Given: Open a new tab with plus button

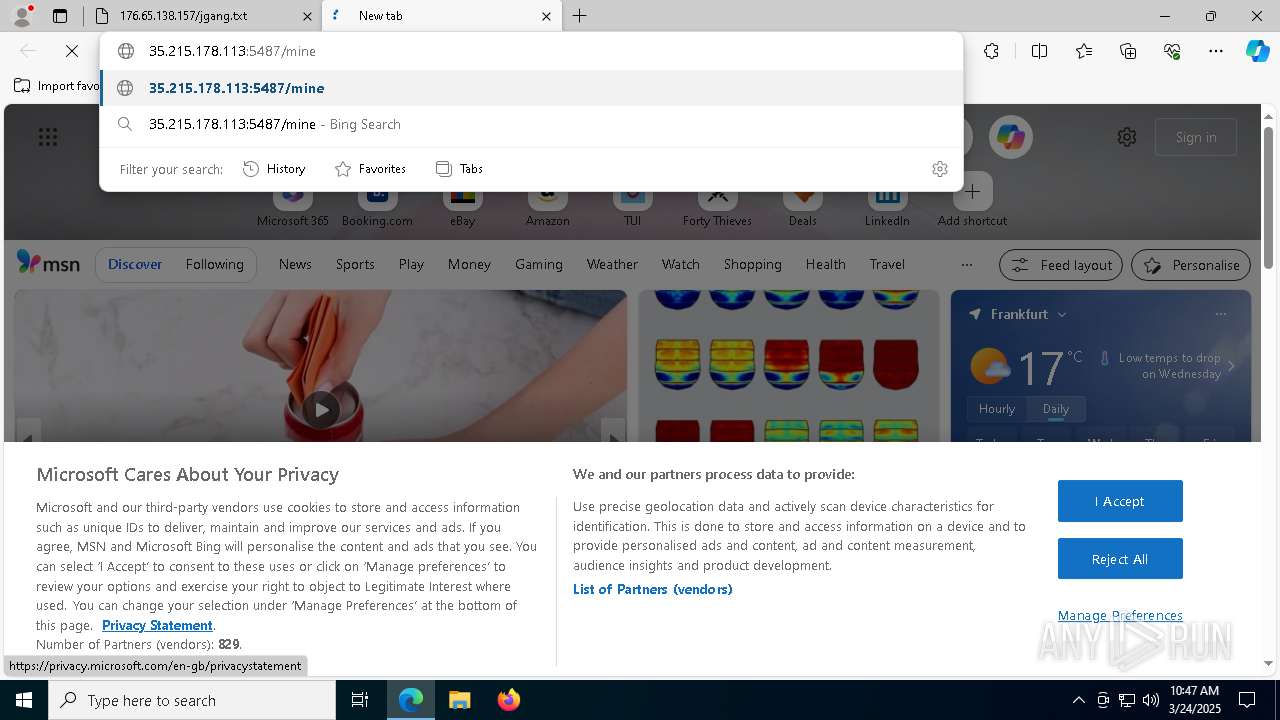Looking at the screenshot, I should coord(580,16).
